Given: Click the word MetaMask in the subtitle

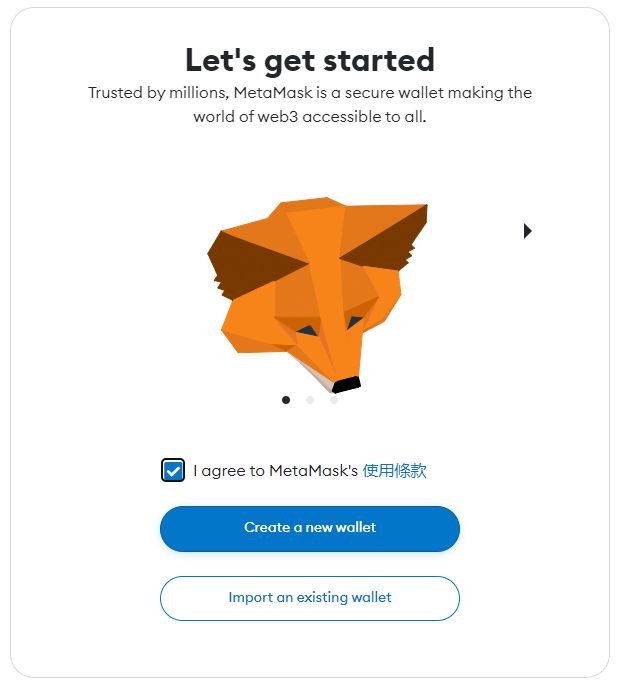Looking at the screenshot, I should tap(273, 93).
